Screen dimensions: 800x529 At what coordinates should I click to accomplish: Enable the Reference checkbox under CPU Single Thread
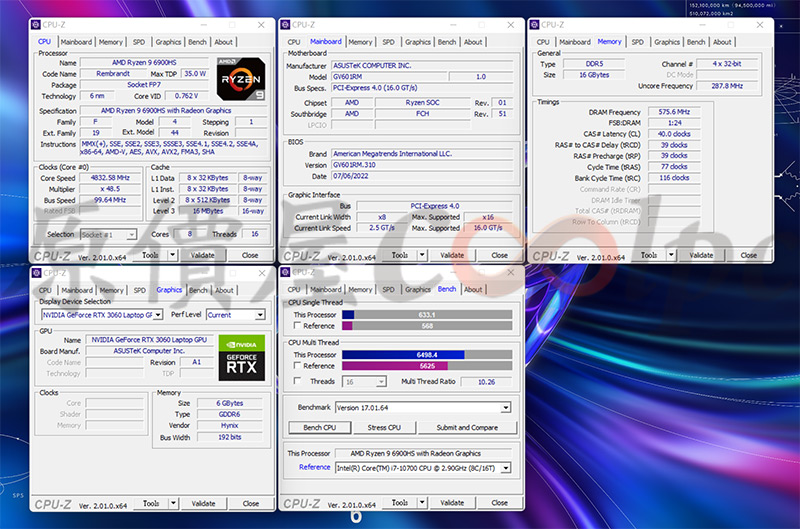[297, 325]
